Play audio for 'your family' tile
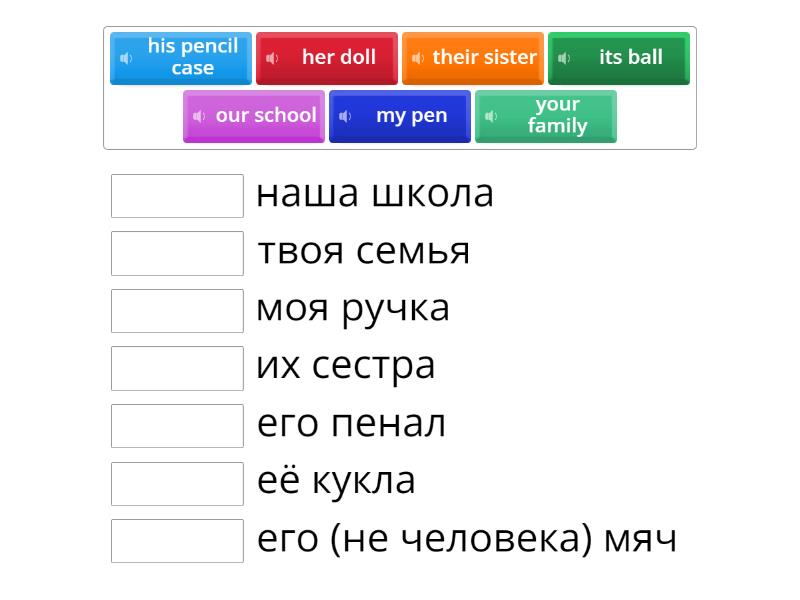The height and width of the screenshot is (600, 800). [x=491, y=116]
